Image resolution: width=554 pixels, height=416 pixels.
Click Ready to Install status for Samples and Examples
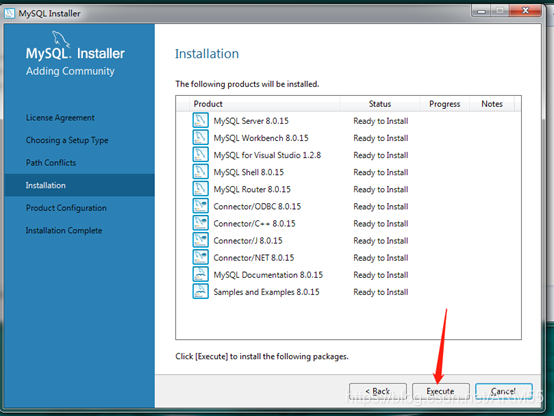(x=381, y=292)
